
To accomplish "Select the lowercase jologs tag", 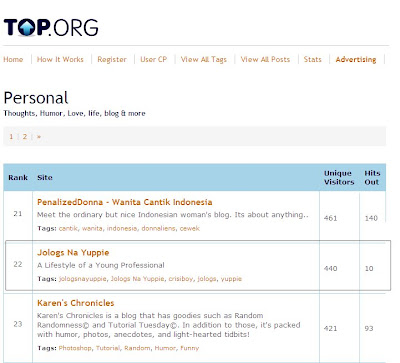I will coord(207,279).
